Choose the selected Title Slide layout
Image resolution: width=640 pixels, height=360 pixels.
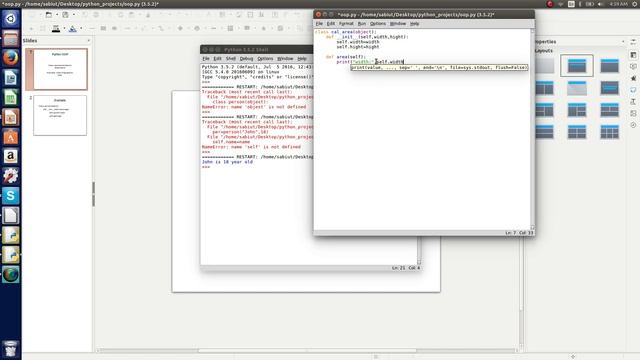pyautogui.click(x=577, y=66)
